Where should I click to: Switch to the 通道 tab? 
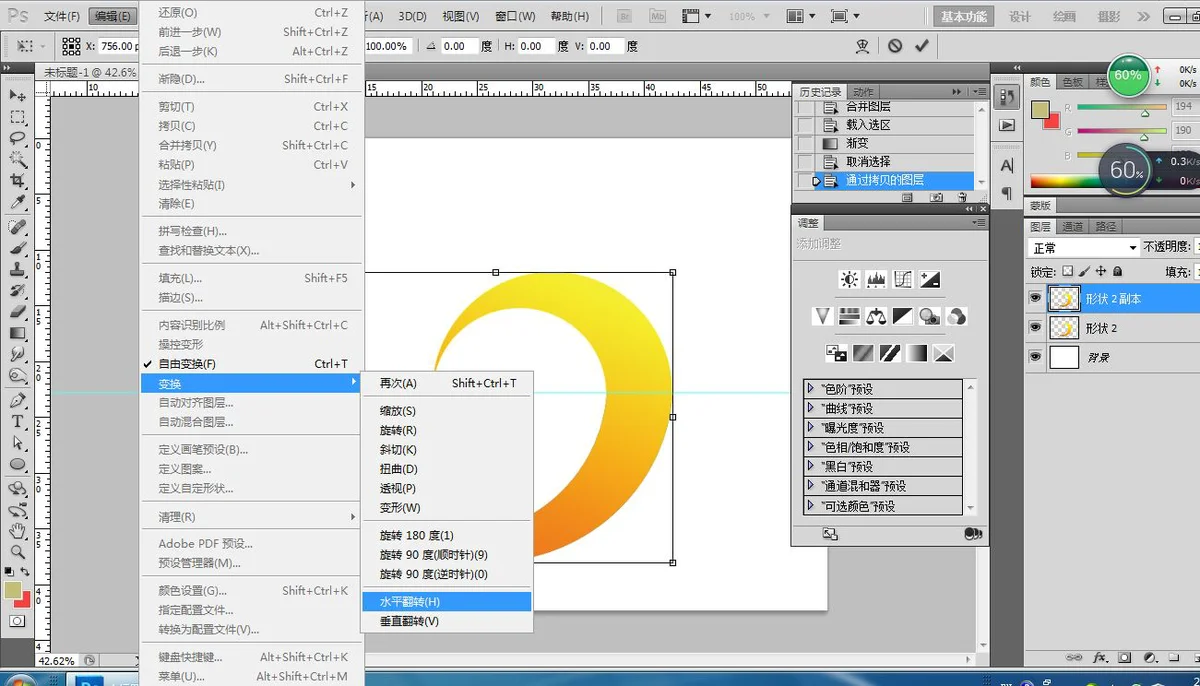coord(1072,226)
